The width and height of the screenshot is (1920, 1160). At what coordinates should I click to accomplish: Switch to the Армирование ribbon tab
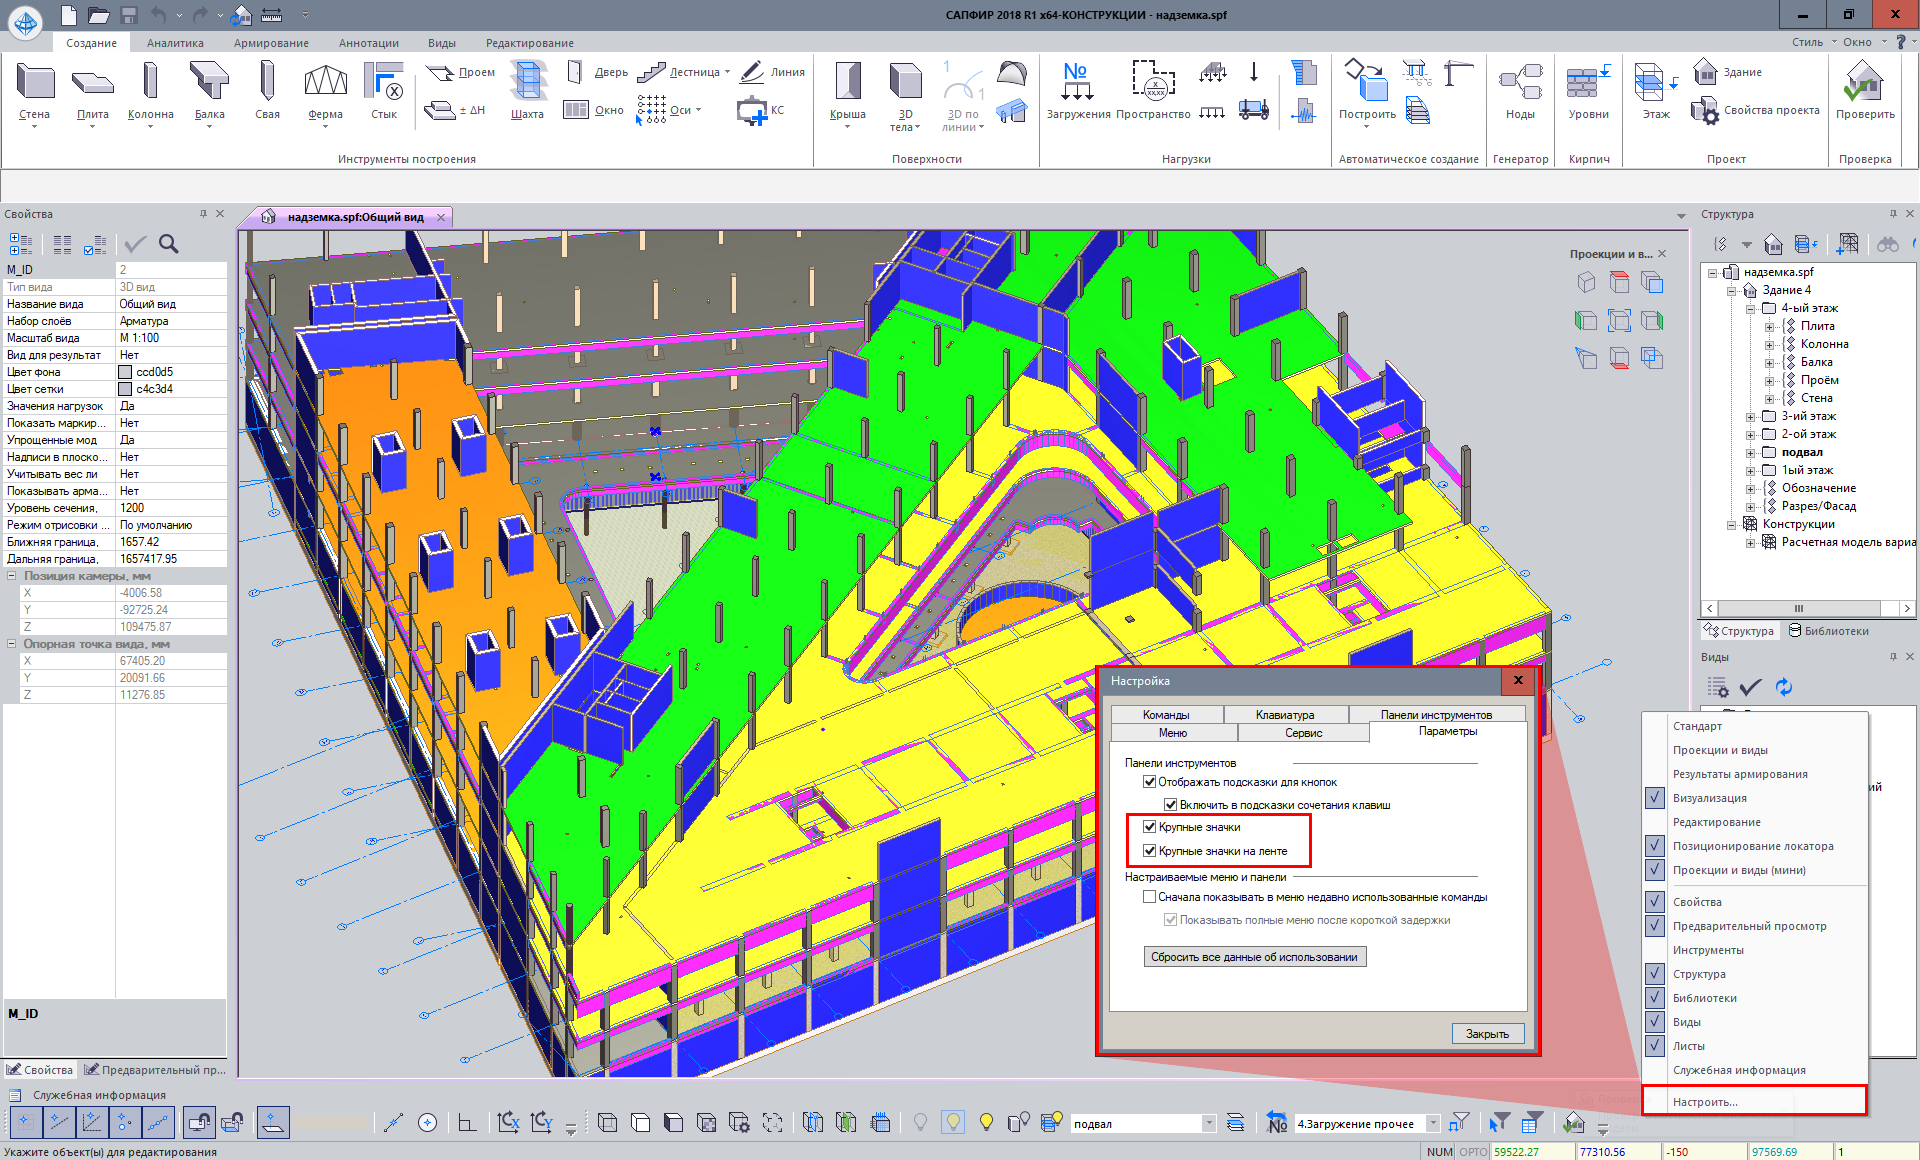[x=271, y=43]
